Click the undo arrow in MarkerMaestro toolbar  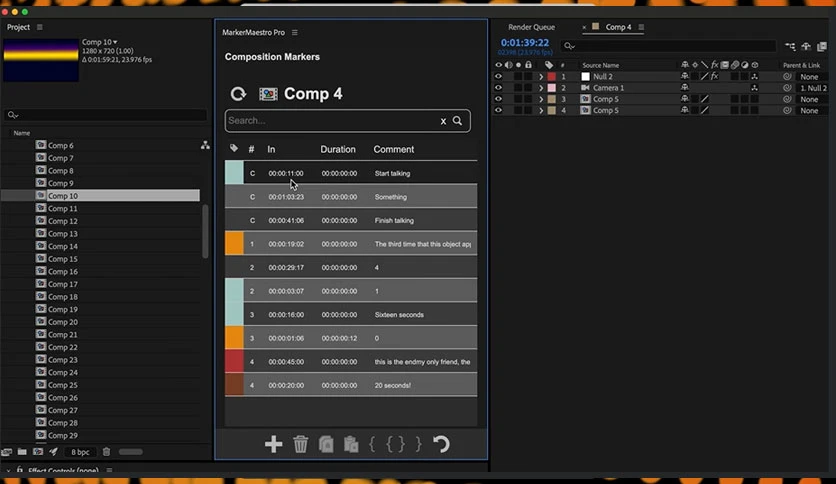pyautogui.click(x=441, y=444)
